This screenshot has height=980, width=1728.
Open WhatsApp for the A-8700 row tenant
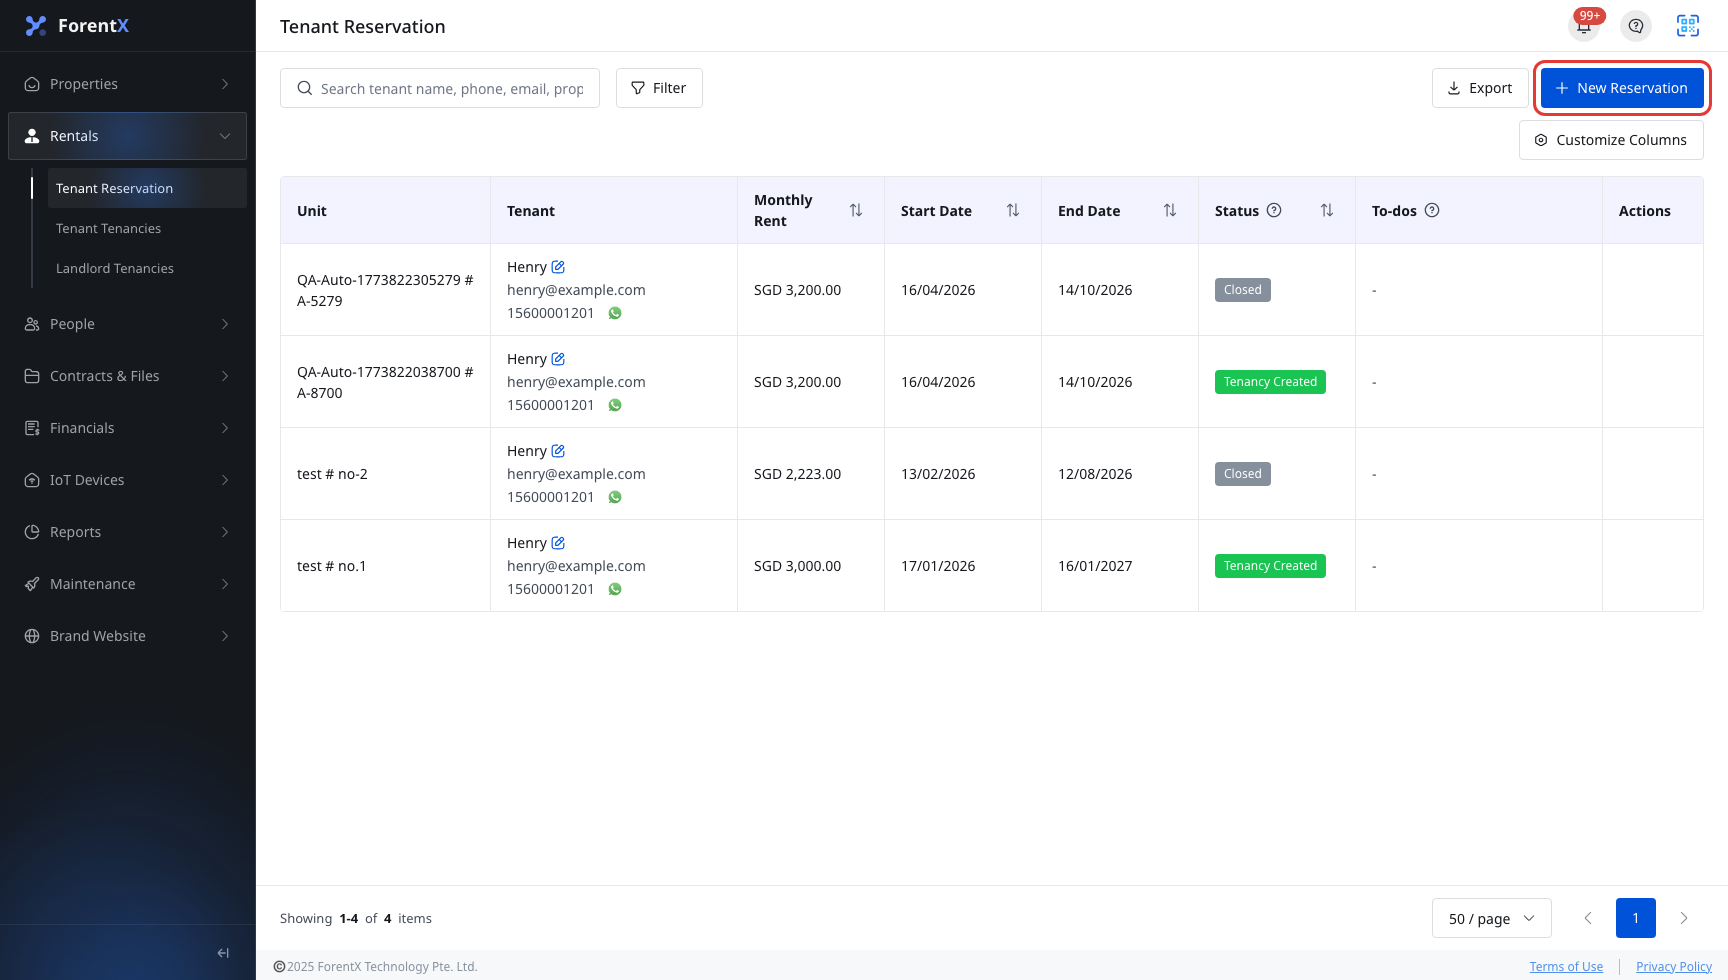point(615,405)
